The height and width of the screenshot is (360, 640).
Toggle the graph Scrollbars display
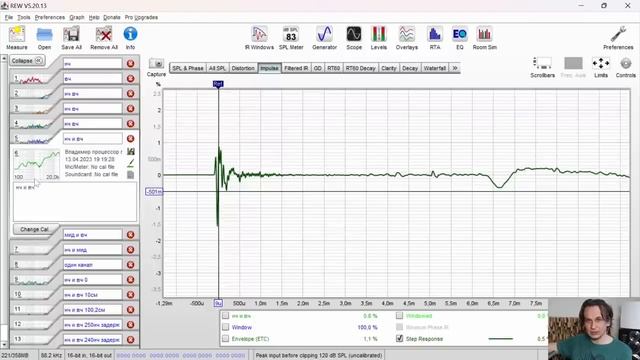pyautogui.click(x=542, y=67)
